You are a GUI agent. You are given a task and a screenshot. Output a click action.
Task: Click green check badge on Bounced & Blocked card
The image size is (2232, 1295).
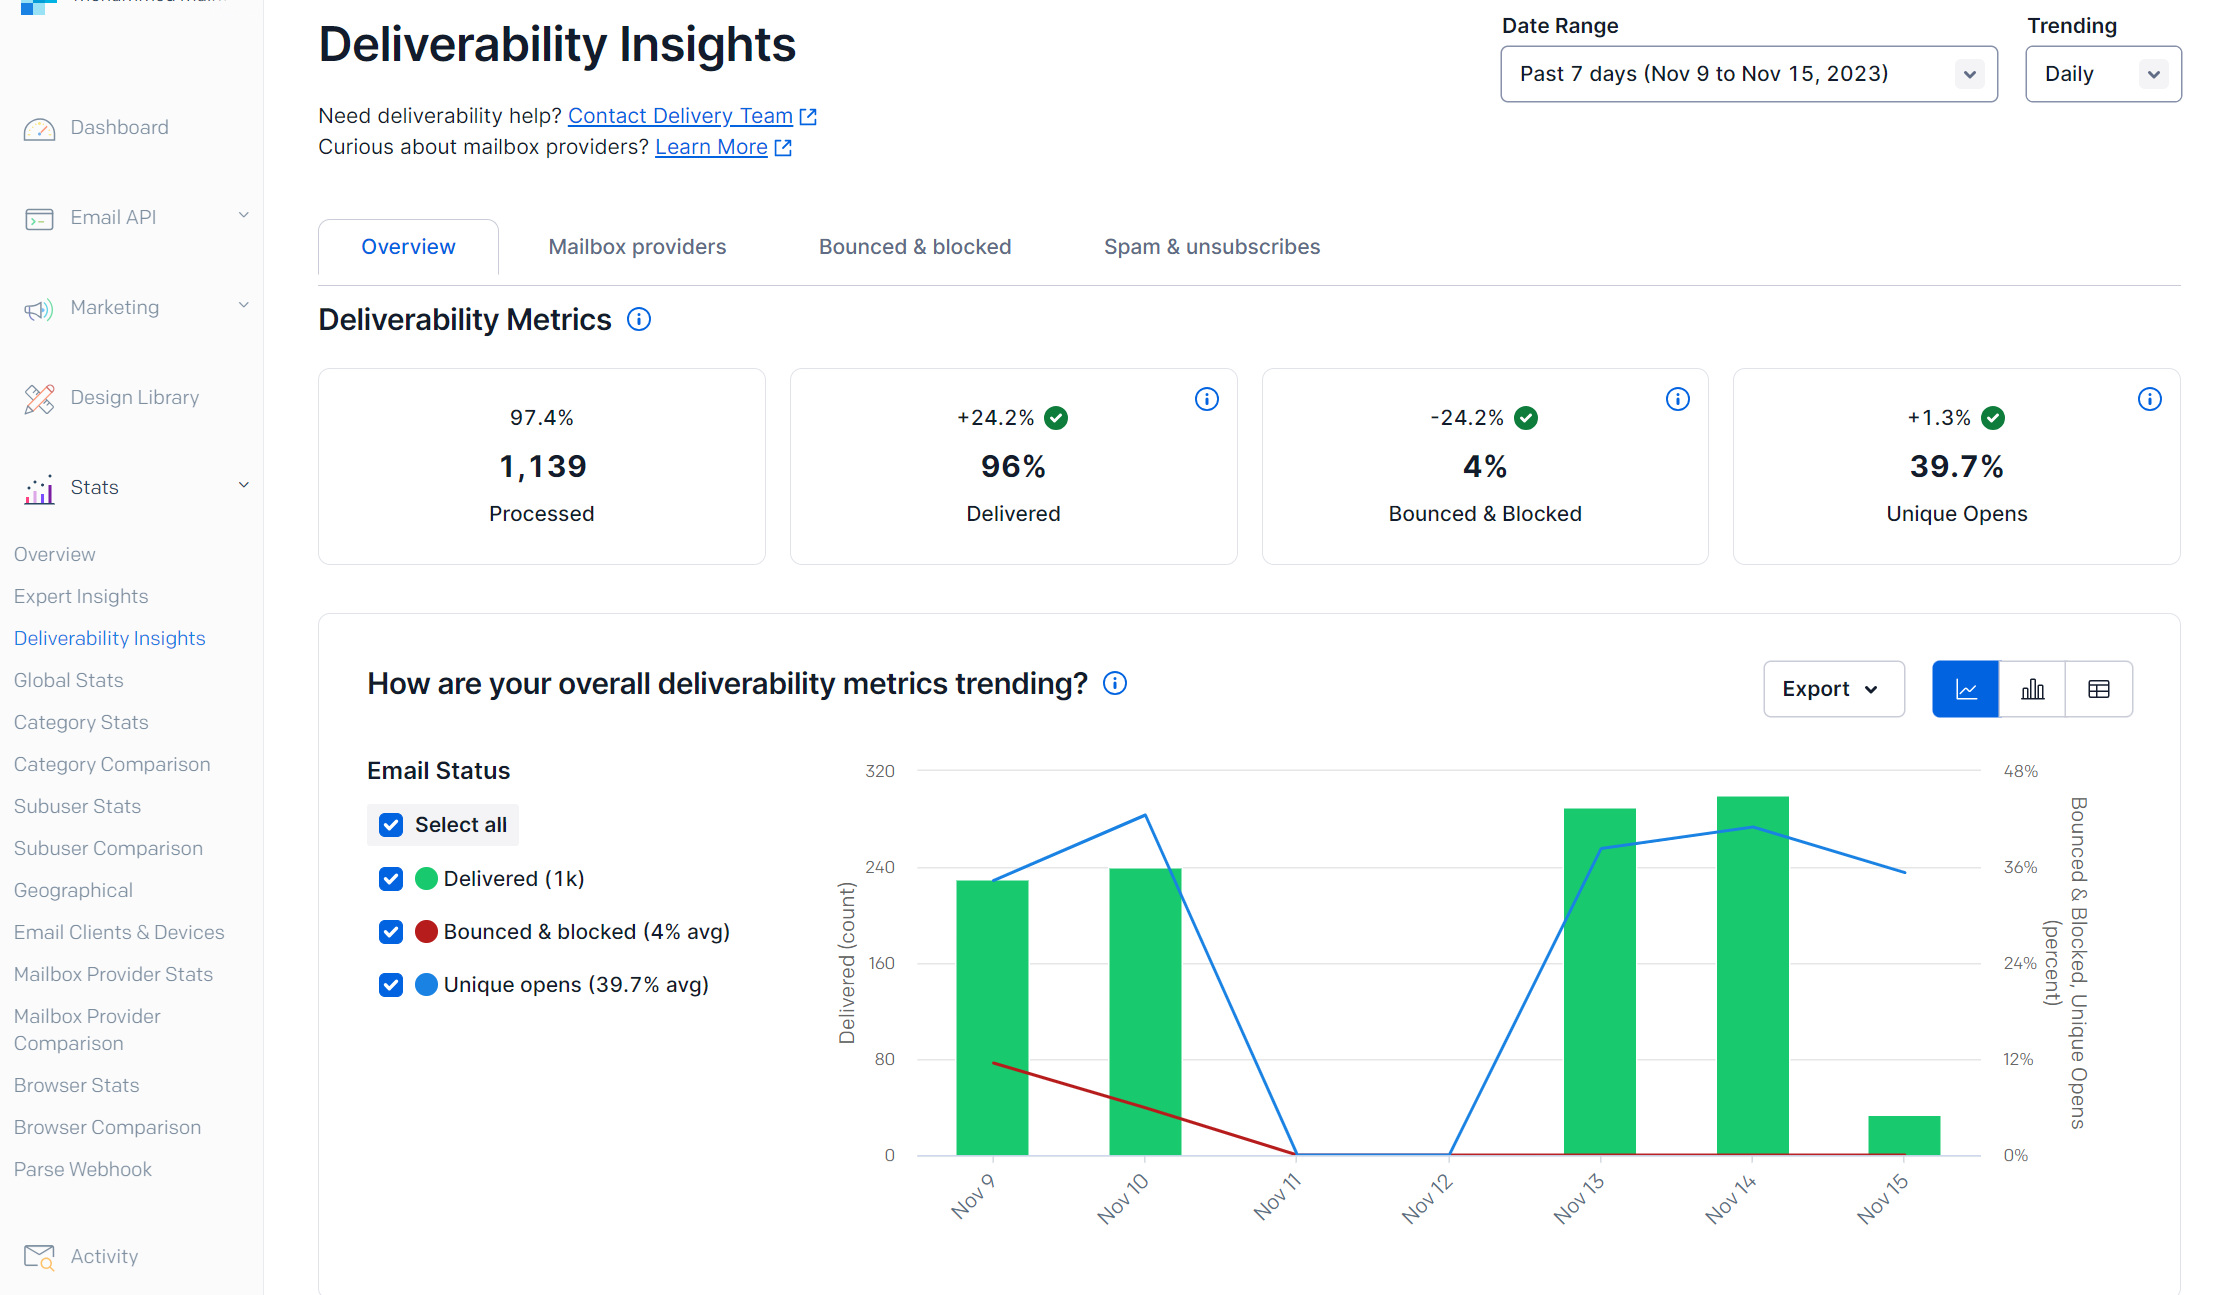tap(1526, 418)
